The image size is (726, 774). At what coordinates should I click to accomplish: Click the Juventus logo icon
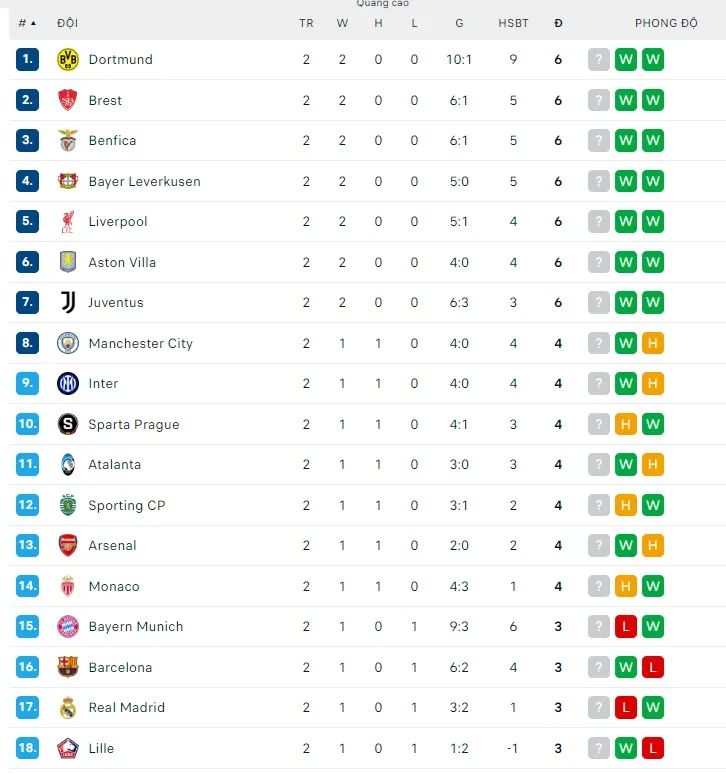point(68,302)
